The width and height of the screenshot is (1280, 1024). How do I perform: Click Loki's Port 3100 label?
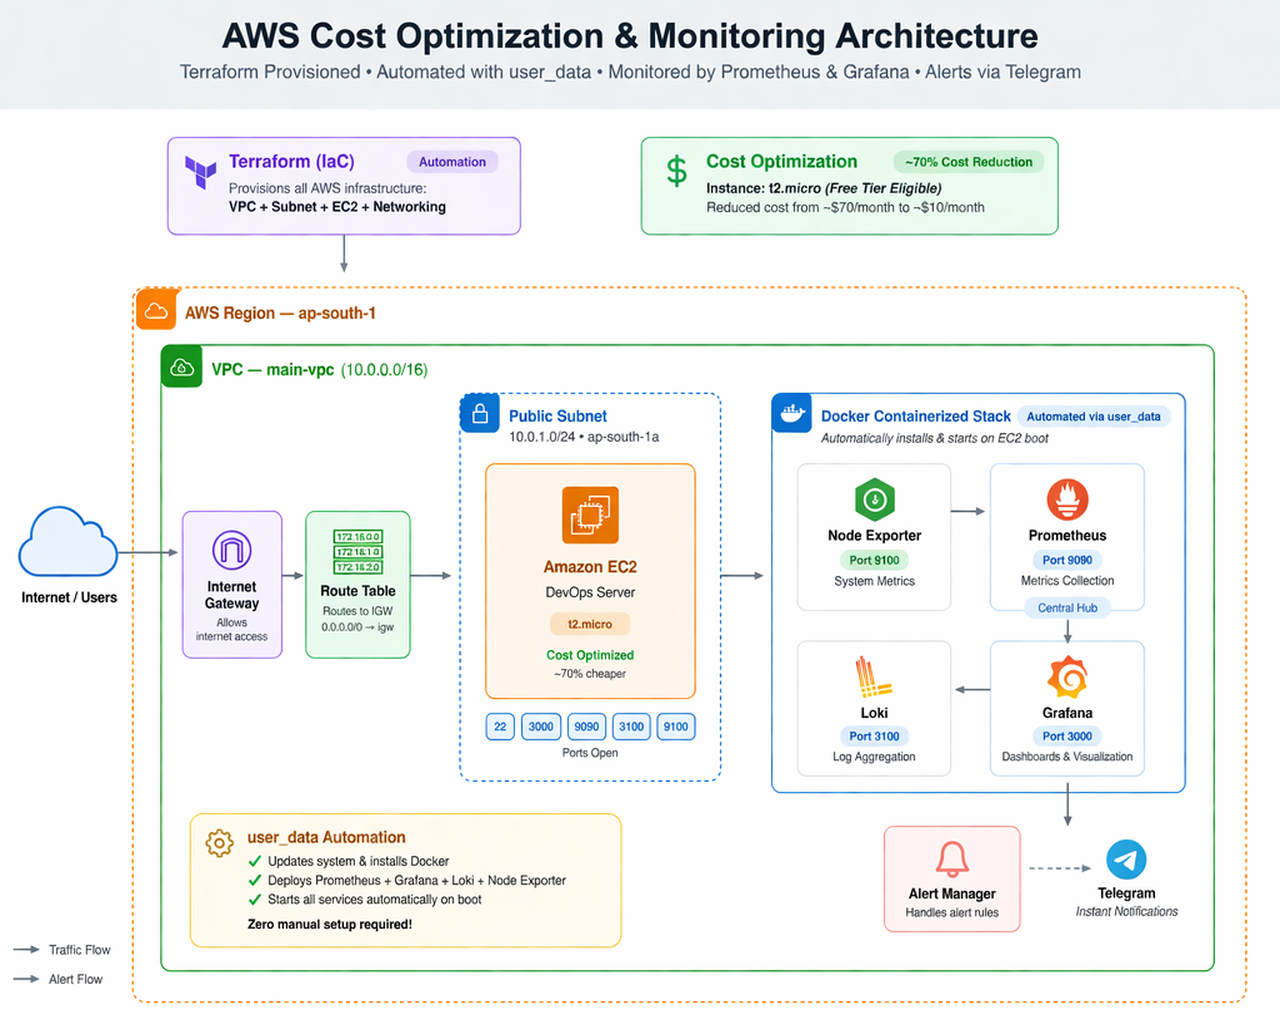[874, 736]
